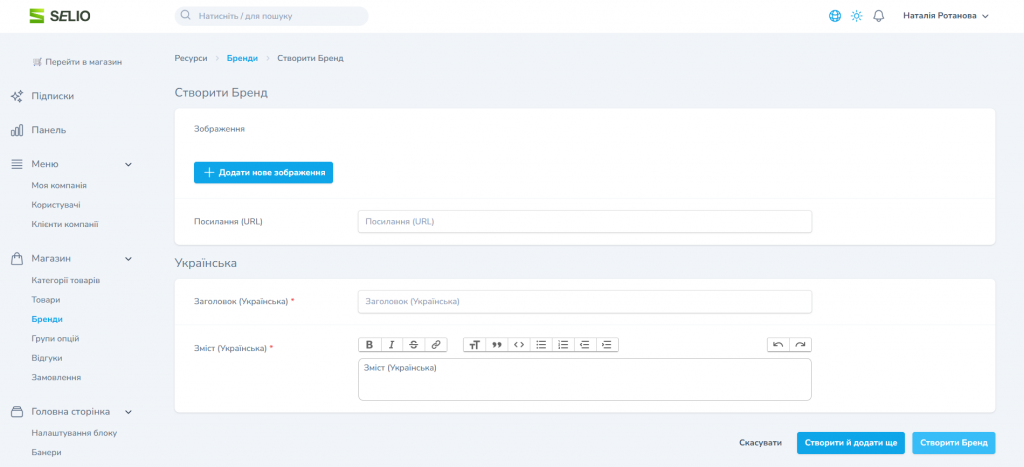Apply strikethrough formatting
This screenshot has width=1024, height=467.
point(413,344)
